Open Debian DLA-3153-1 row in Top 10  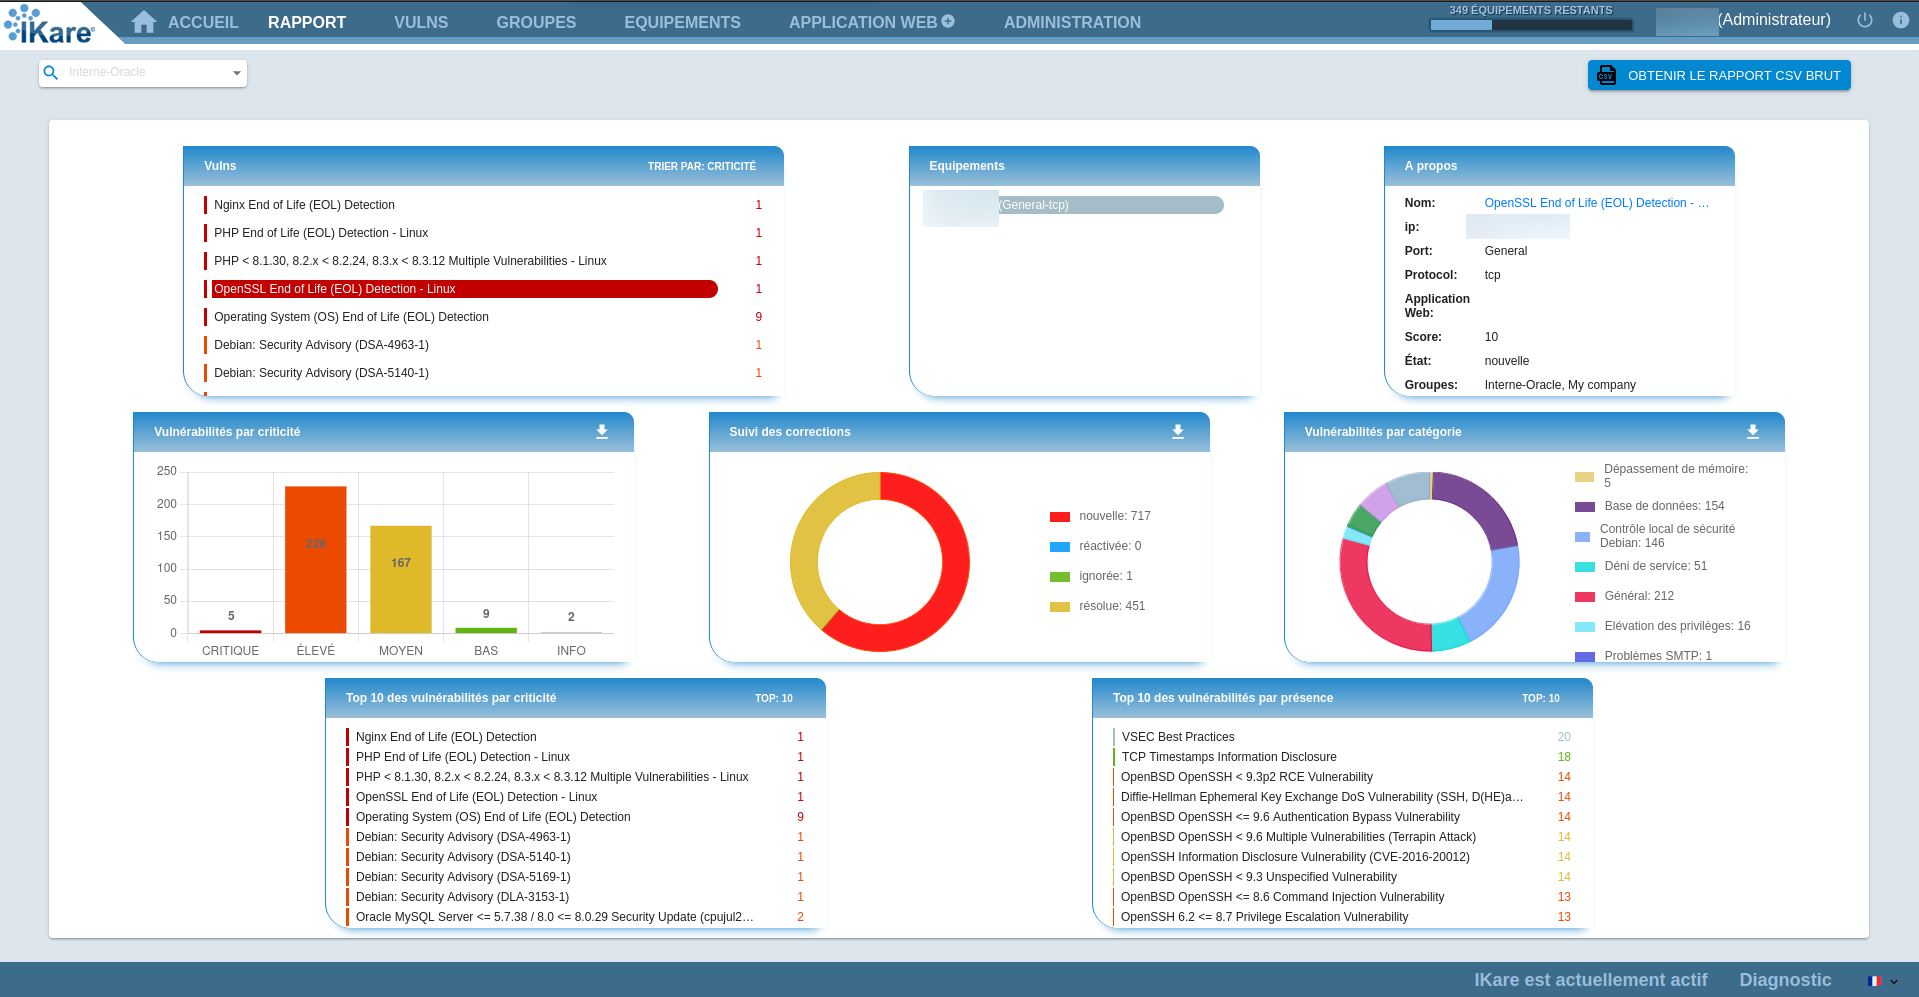tap(575, 897)
